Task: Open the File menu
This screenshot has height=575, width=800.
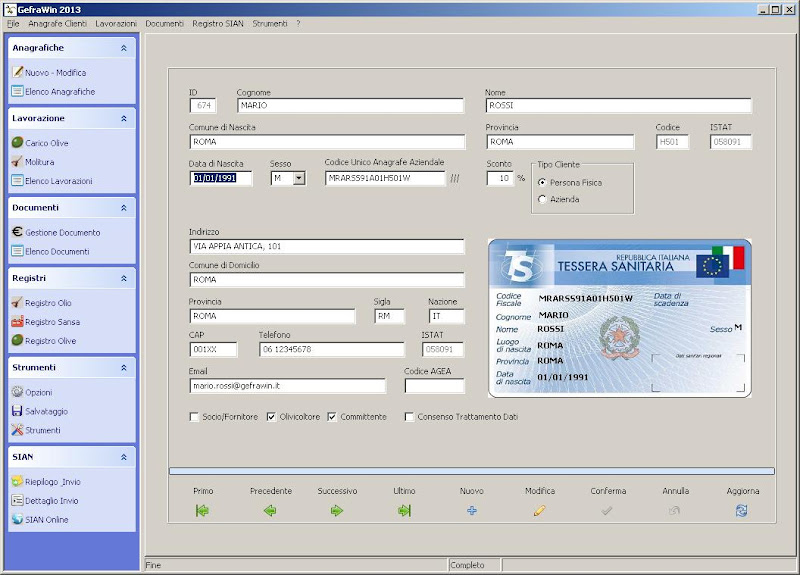Action: (x=13, y=23)
